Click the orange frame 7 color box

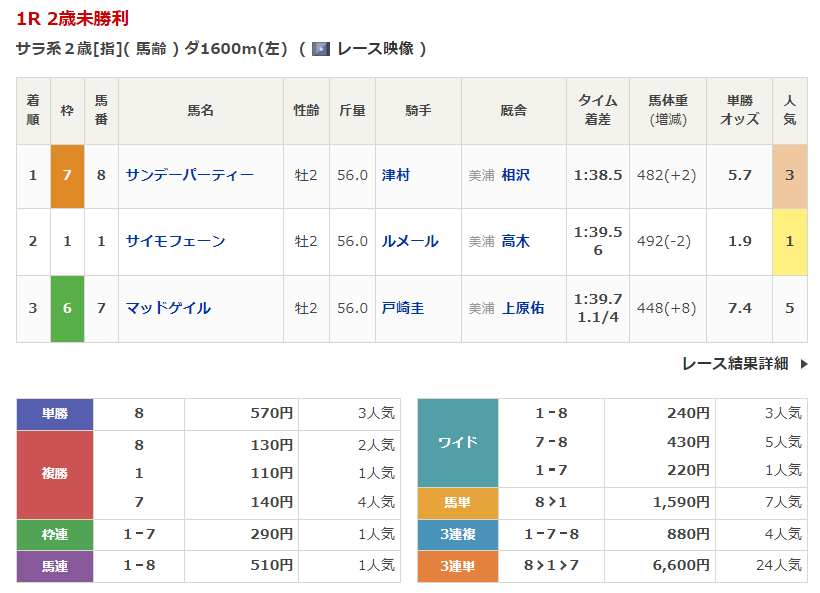pyautogui.click(x=67, y=175)
